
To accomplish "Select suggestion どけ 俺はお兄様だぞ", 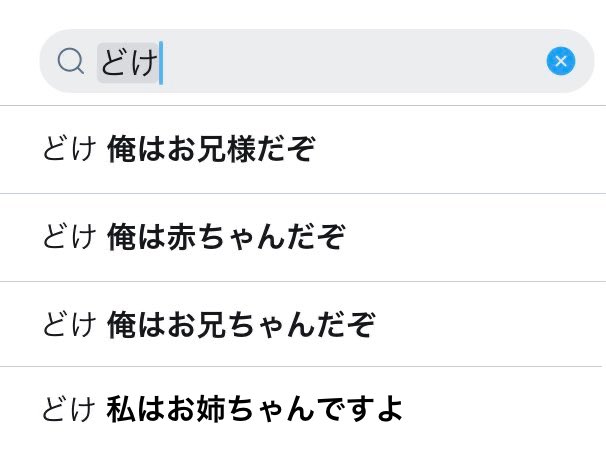I will pos(303,149).
